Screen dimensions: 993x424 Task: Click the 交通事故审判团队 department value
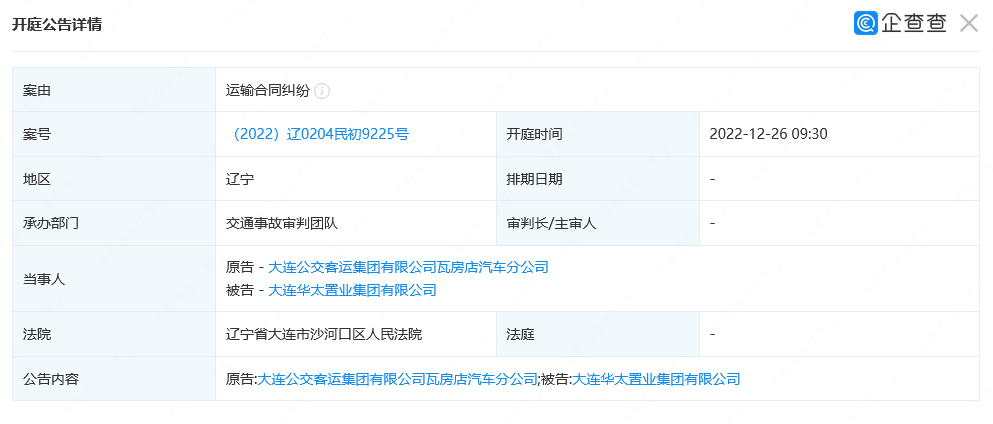point(282,223)
